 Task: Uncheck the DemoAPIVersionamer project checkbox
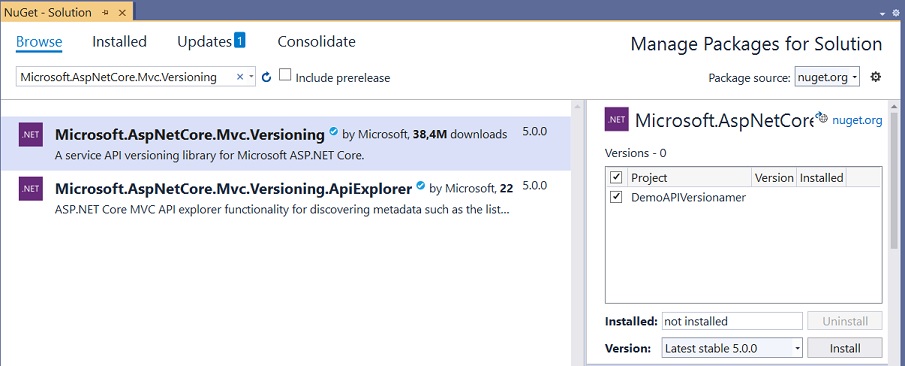point(616,197)
